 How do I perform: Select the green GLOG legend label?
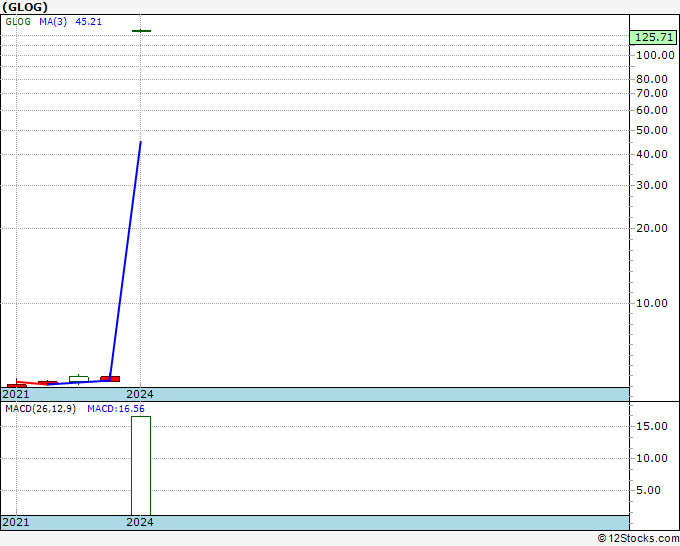tap(18, 21)
